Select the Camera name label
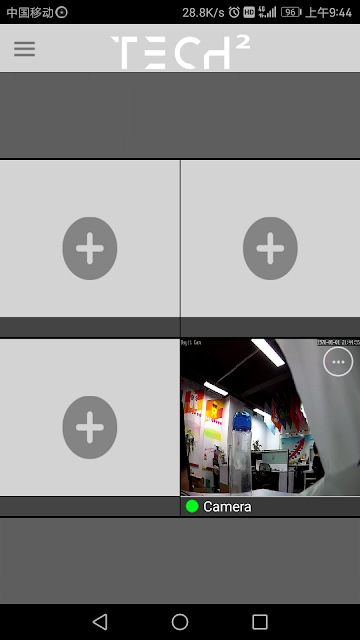Viewport: 360px width, 640px height. coord(227,507)
